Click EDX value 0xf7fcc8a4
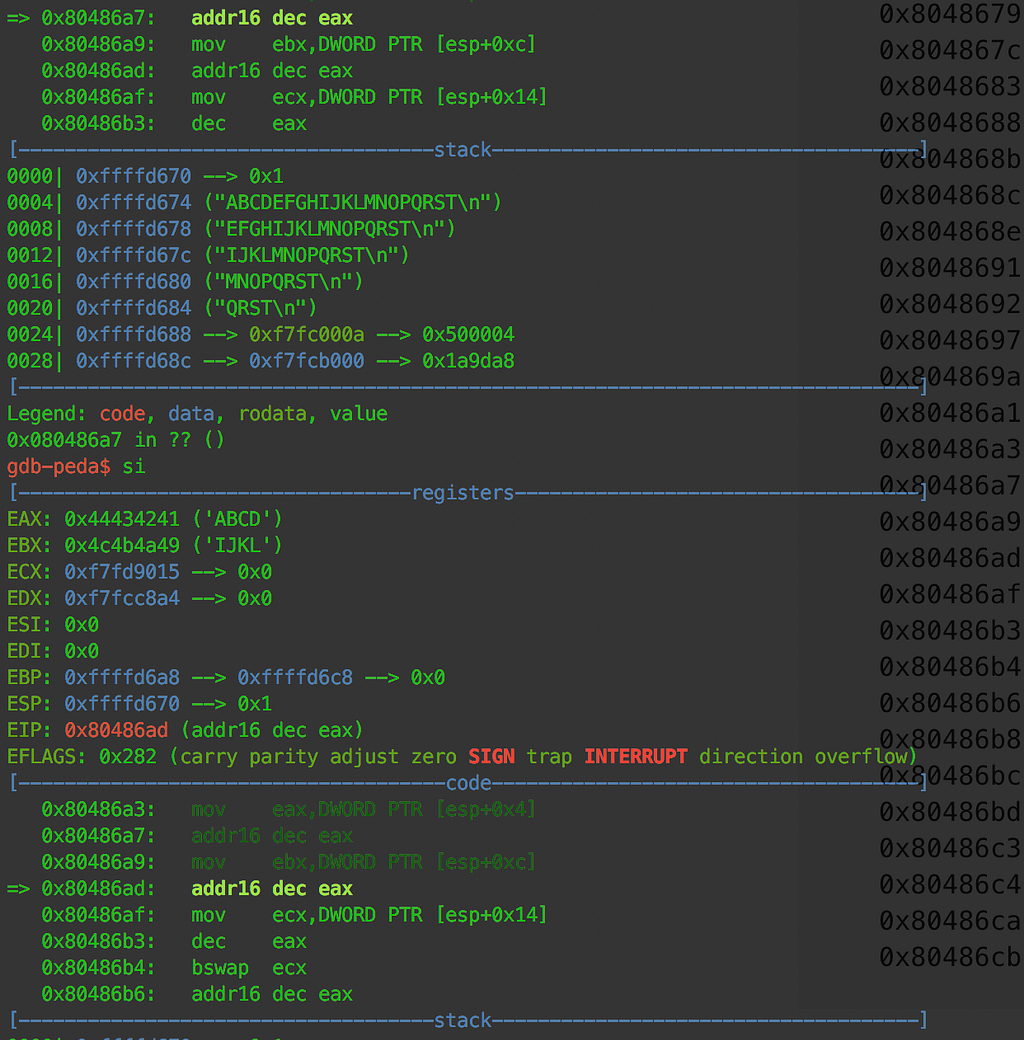This screenshot has width=1024, height=1040. (122, 598)
